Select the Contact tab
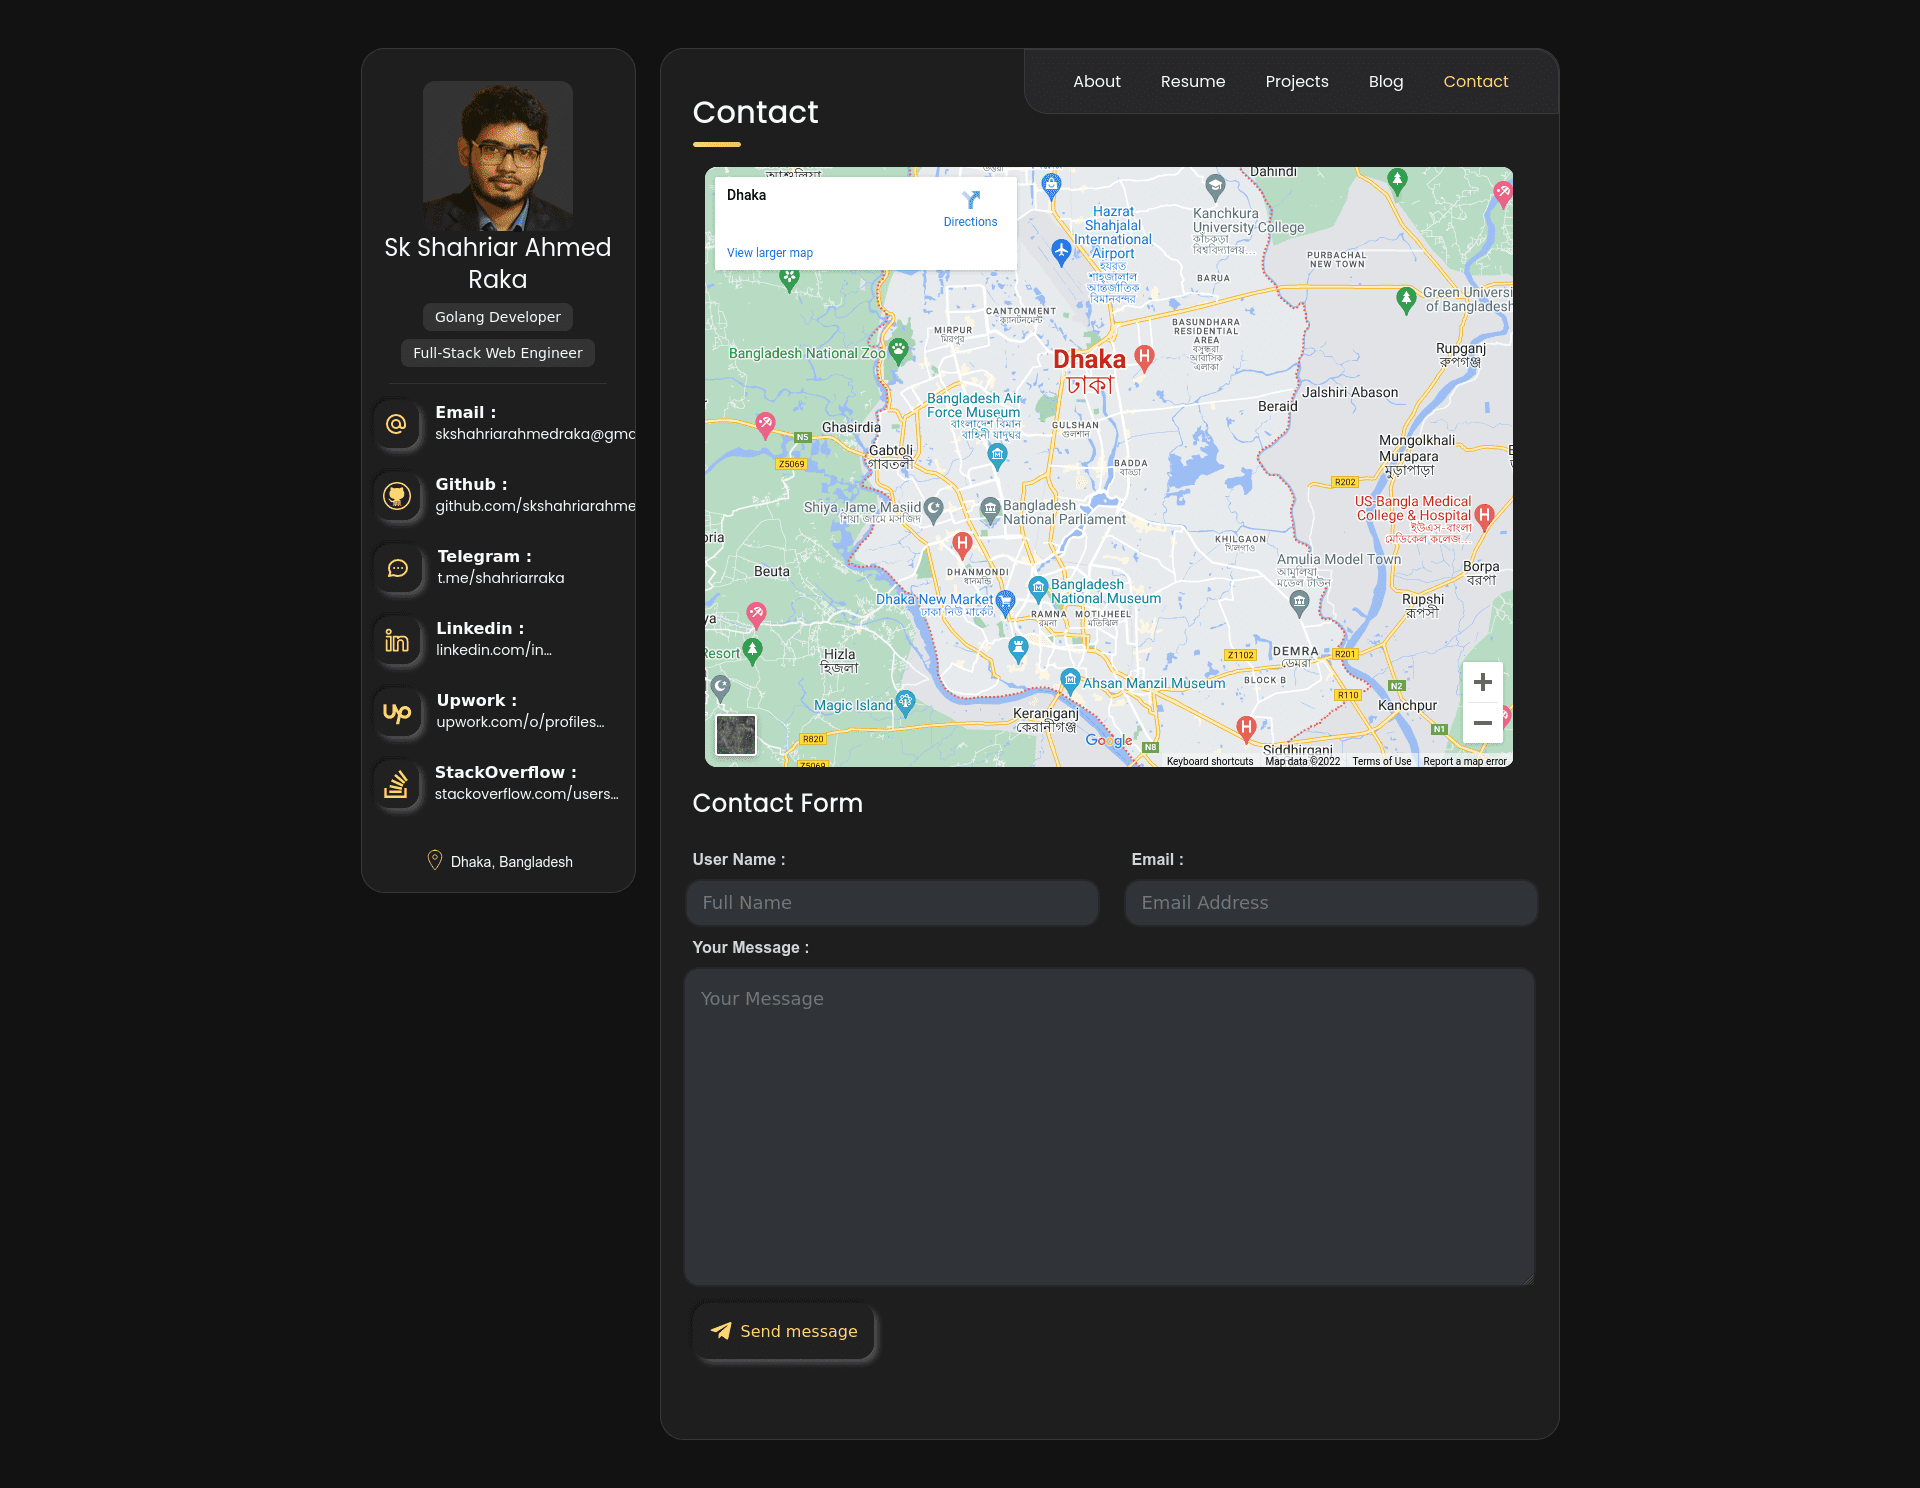Image resolution: width=1920 pixels, height=1488 pixels. point(1476,82)
